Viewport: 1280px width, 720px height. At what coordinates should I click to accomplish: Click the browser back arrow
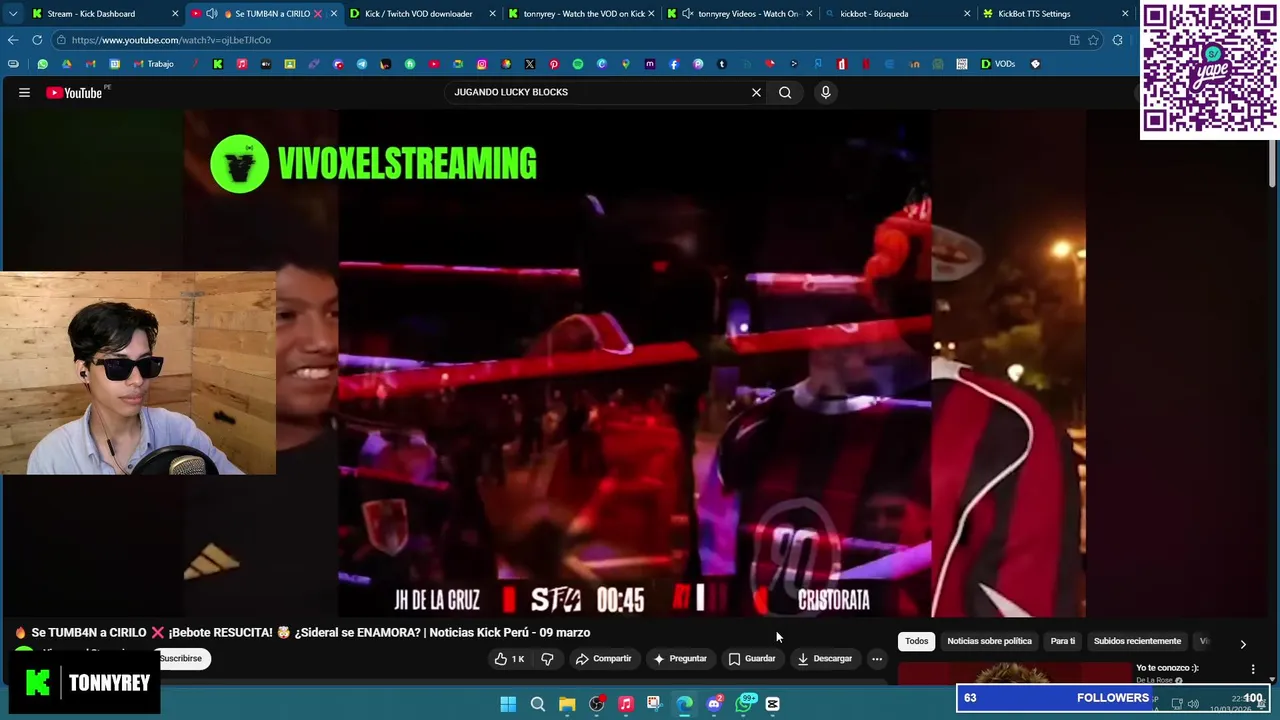(12, 40)
